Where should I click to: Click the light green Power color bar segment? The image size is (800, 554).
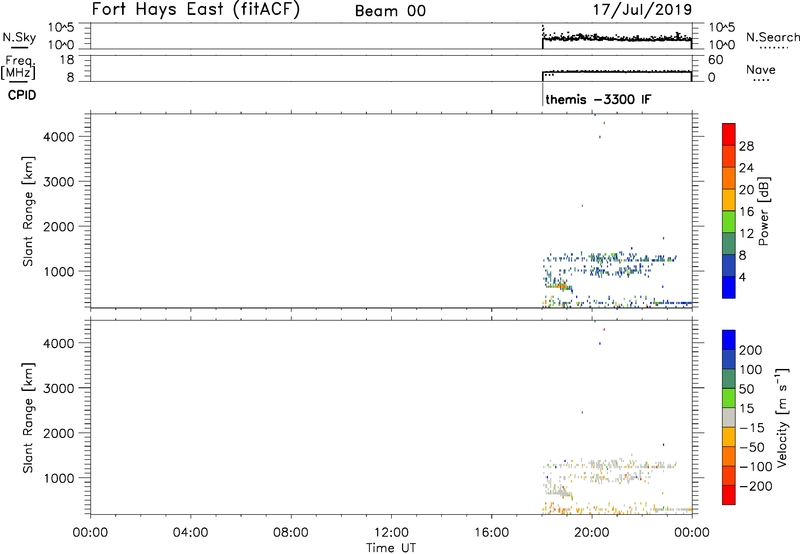coord(729,221)
